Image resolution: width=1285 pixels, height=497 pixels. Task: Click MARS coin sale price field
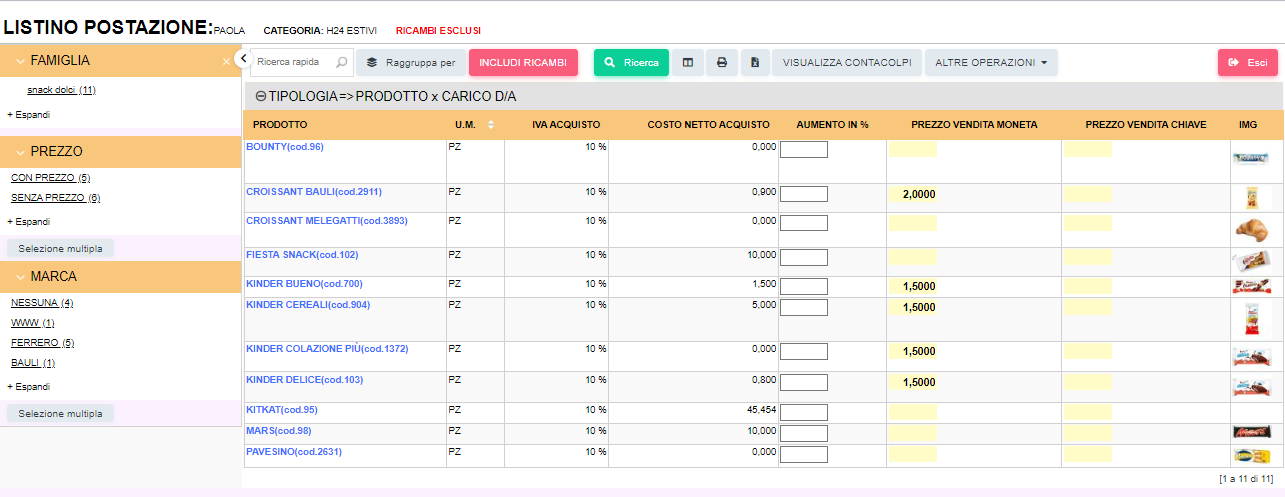point(913,433)
